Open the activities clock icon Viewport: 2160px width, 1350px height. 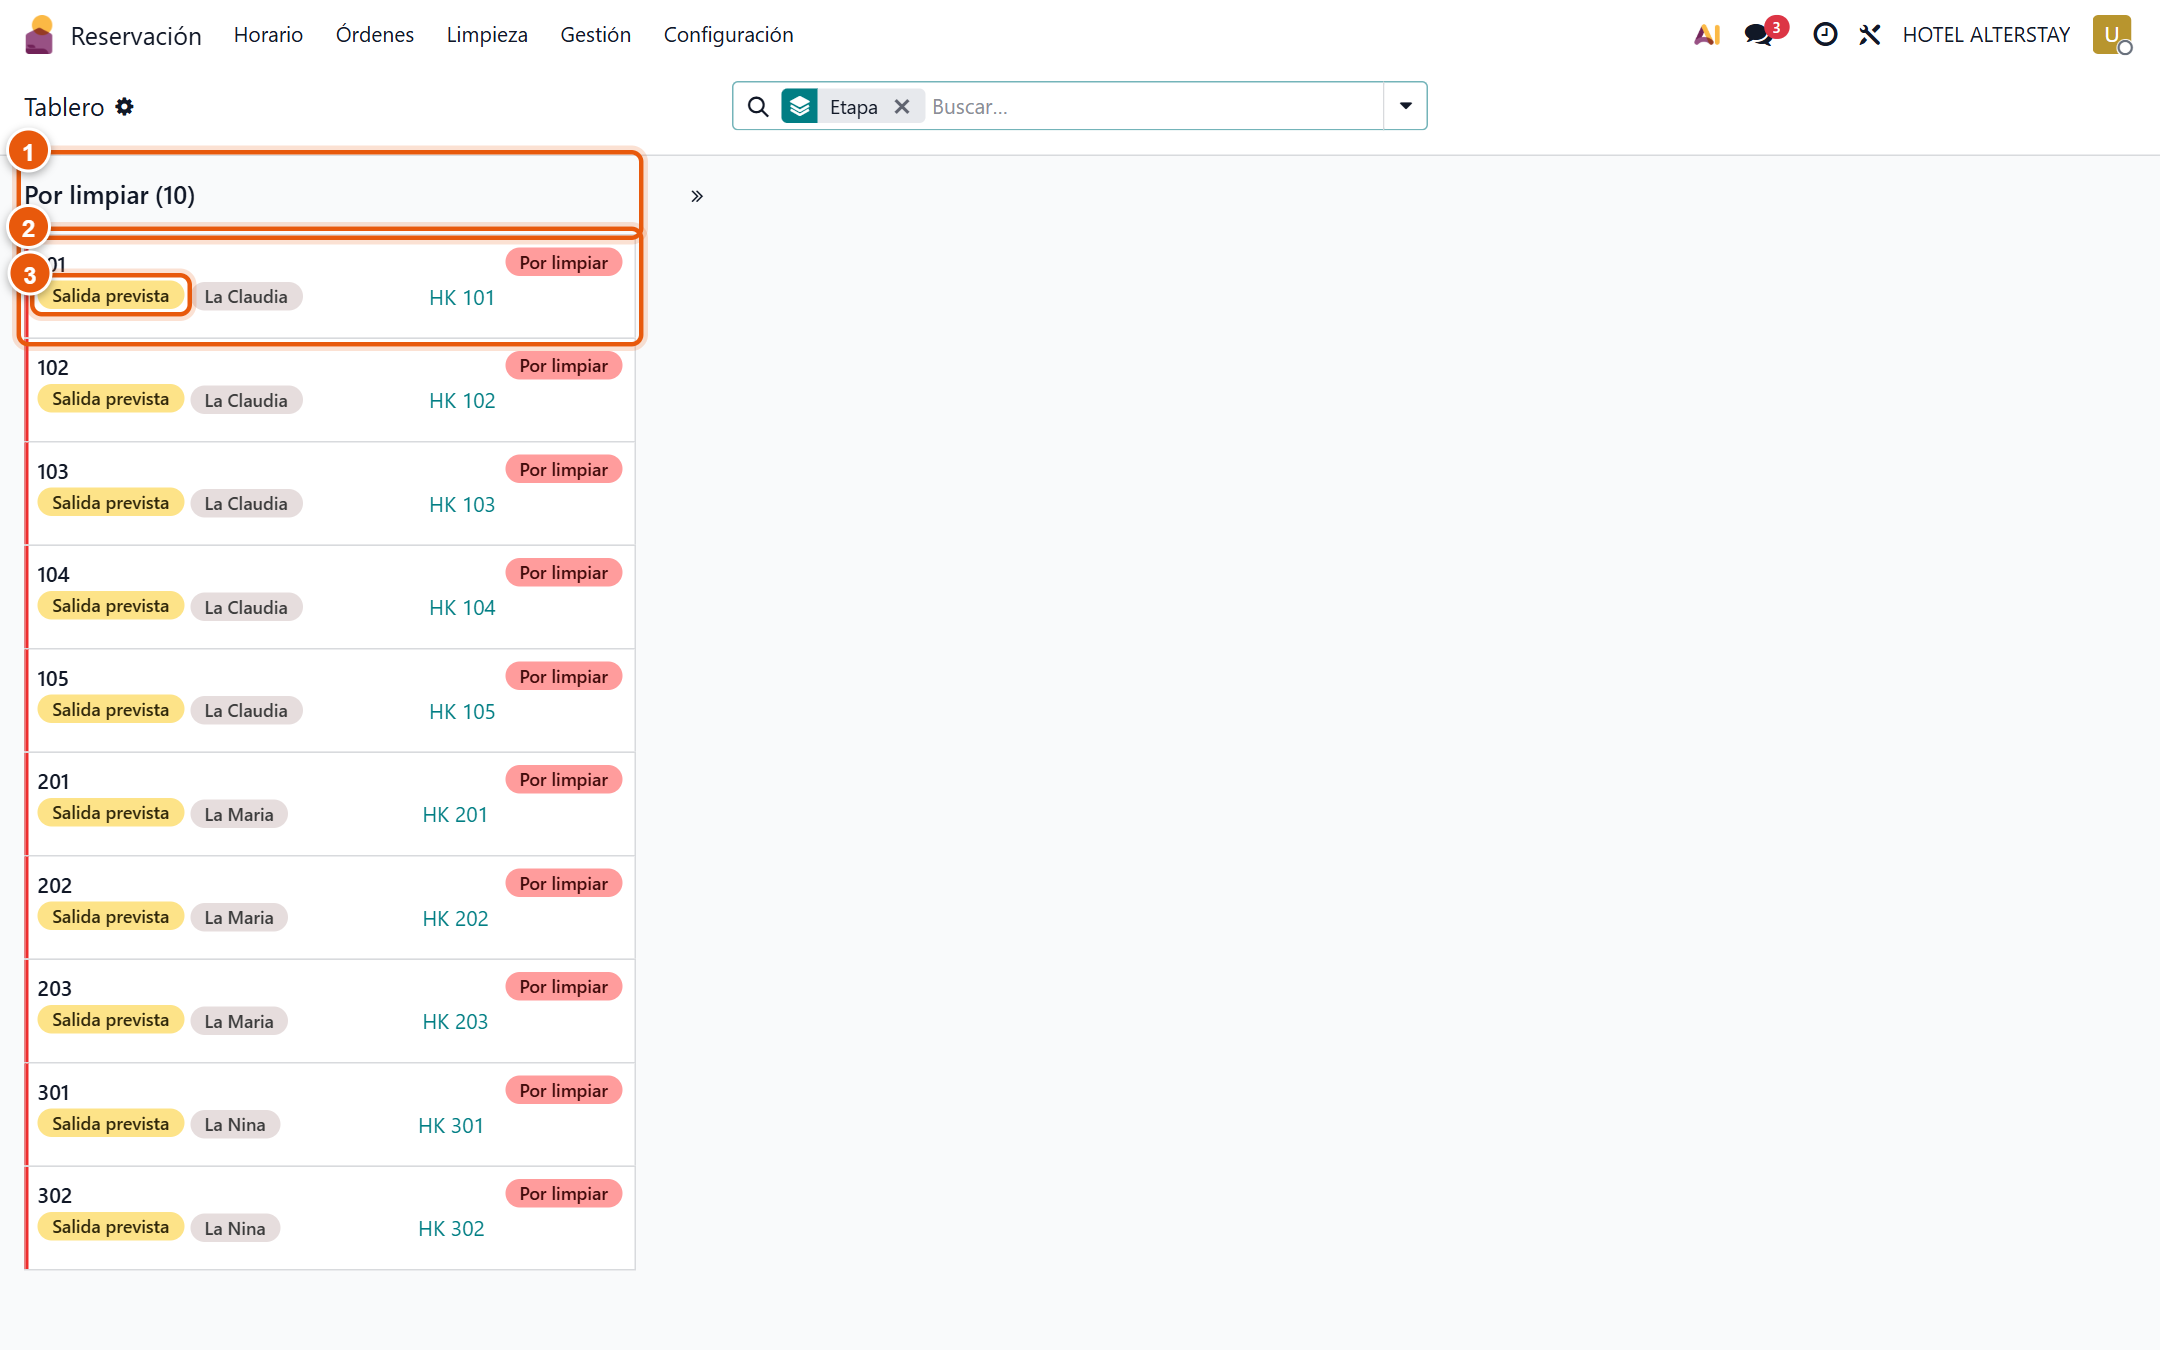(1825, 35)
